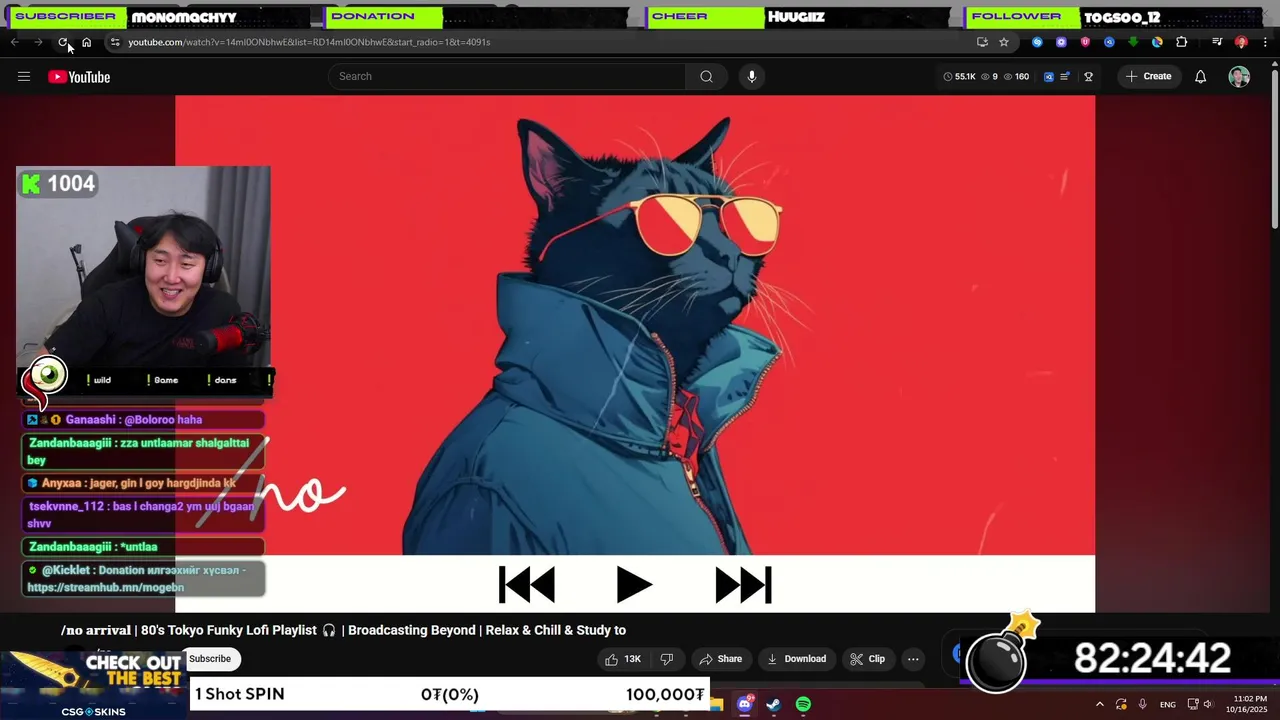Clip the video
The height and width of the screenshot is (720, 1280).
point(867,659)
